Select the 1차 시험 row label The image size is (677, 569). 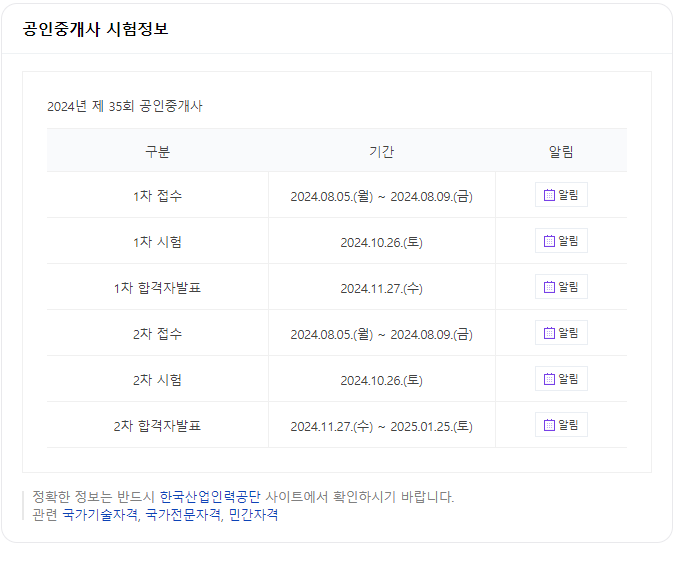(158, 242)
